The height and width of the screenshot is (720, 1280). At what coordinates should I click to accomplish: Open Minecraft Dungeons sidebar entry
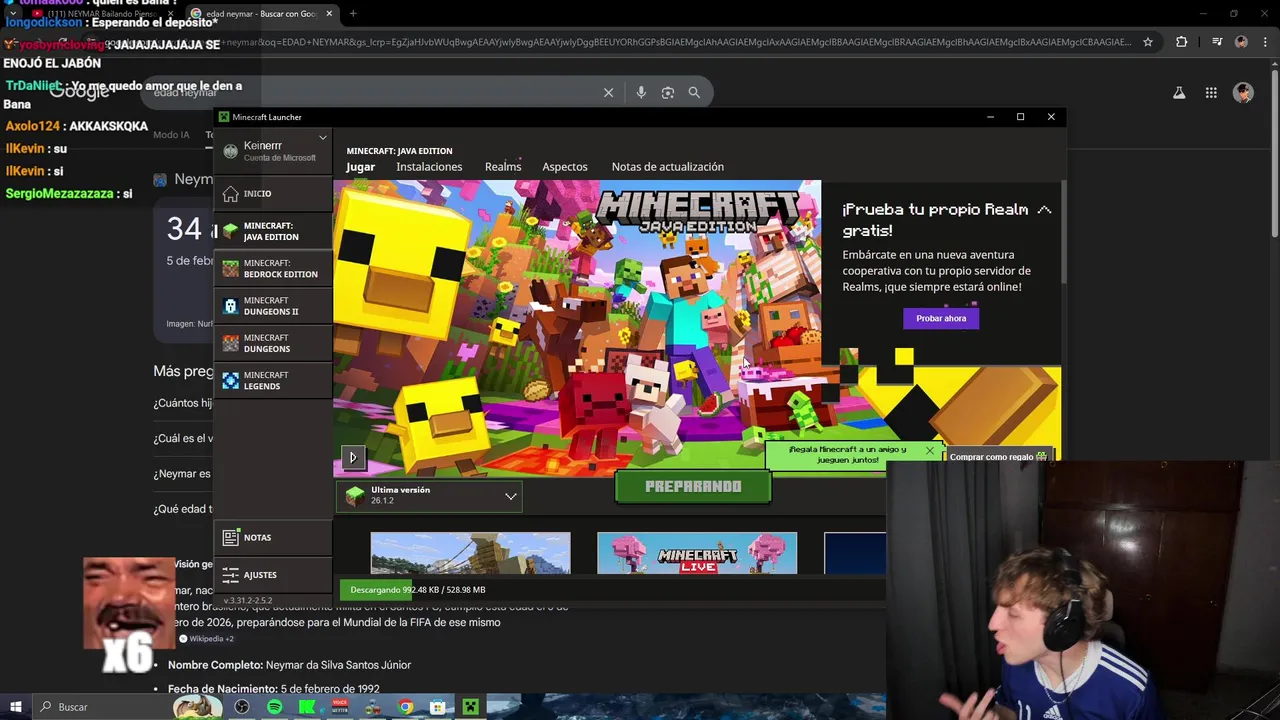[x=273, y=343]
